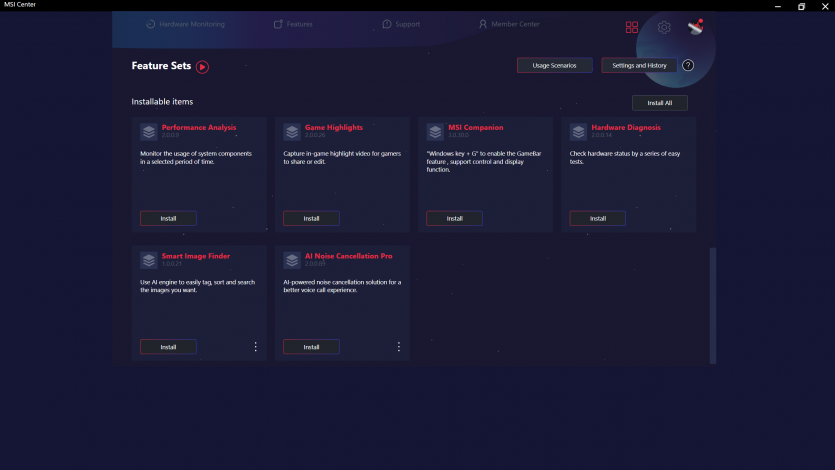Image resolution: width=835 pixels, height=470 pixels.
Task: Click the Performance Analysis layer icon
Action: [x=148, y=131]
